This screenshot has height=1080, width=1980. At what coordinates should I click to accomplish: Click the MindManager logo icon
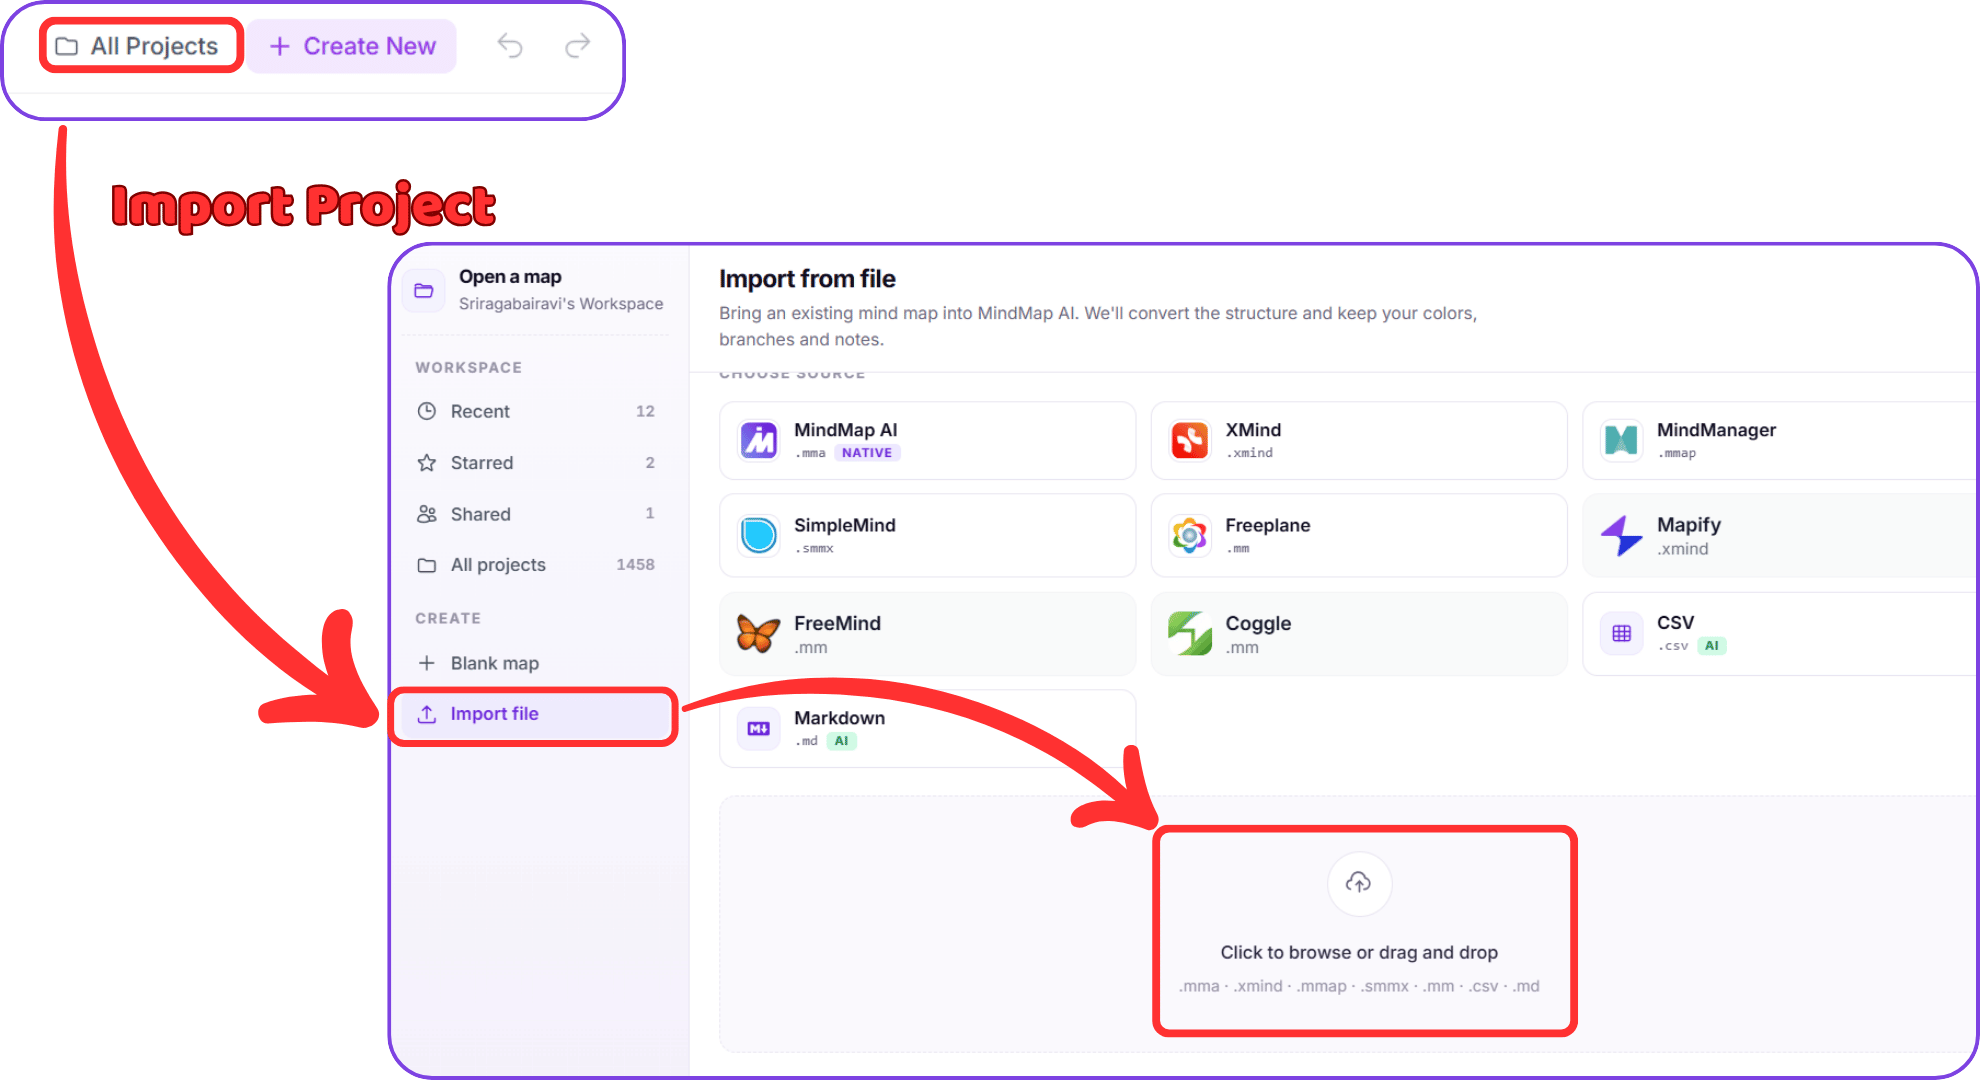point(1621,440)
